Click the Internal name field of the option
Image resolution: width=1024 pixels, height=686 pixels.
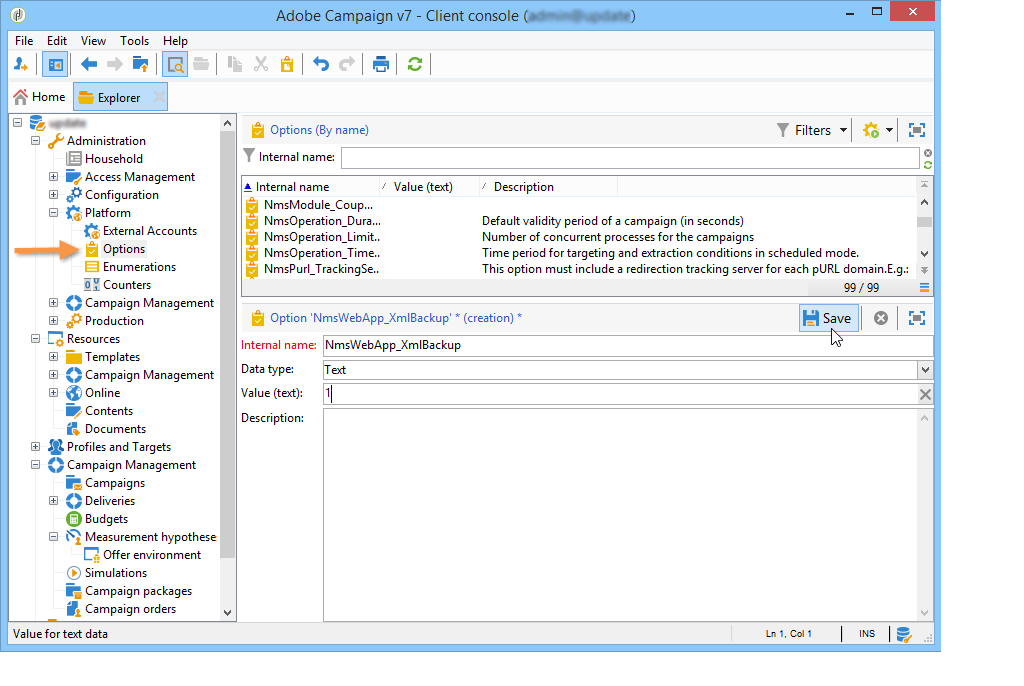point(628,345)
